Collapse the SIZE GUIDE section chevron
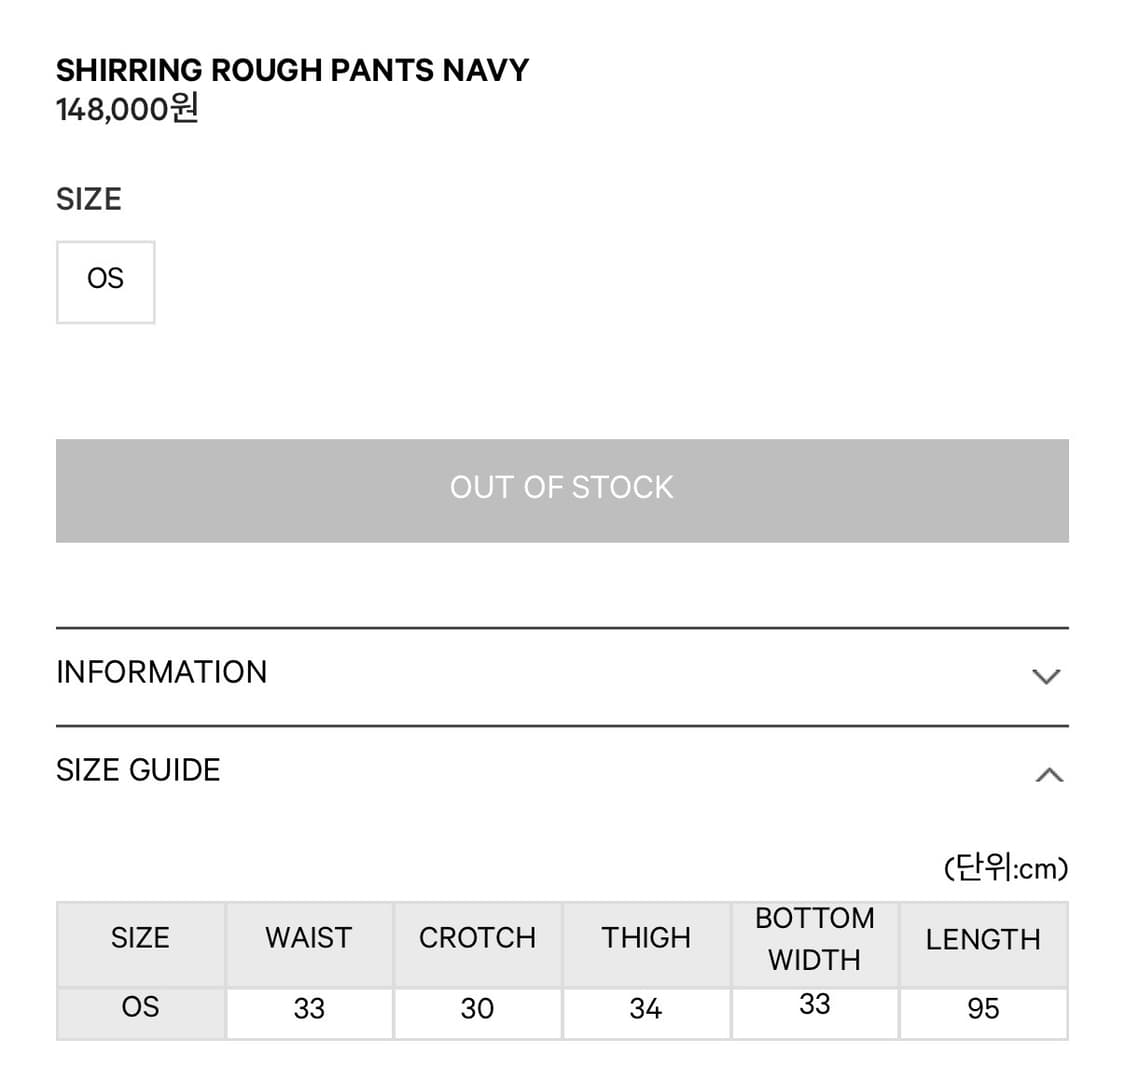The width and height of the screenshot is (1125, 1078). point(1047,773)
